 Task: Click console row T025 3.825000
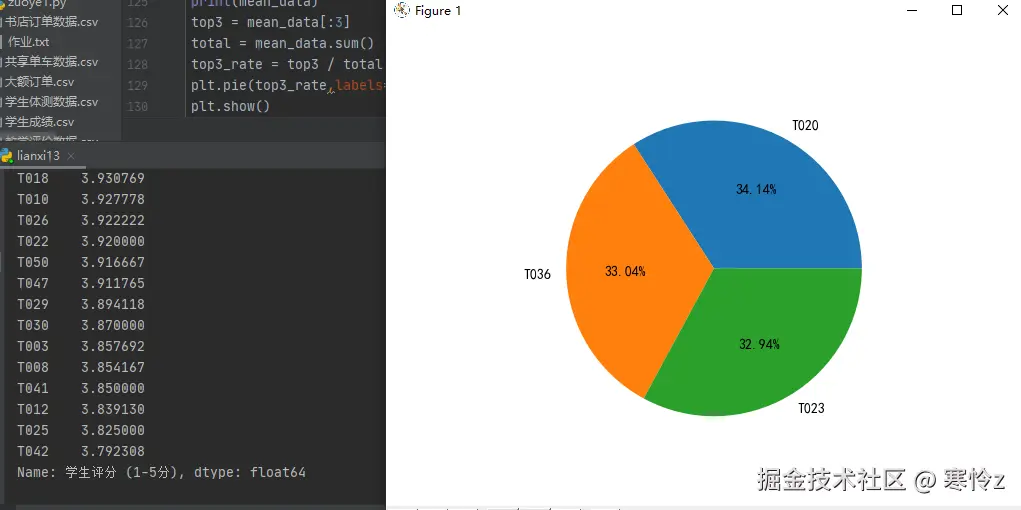coord(81,430)
